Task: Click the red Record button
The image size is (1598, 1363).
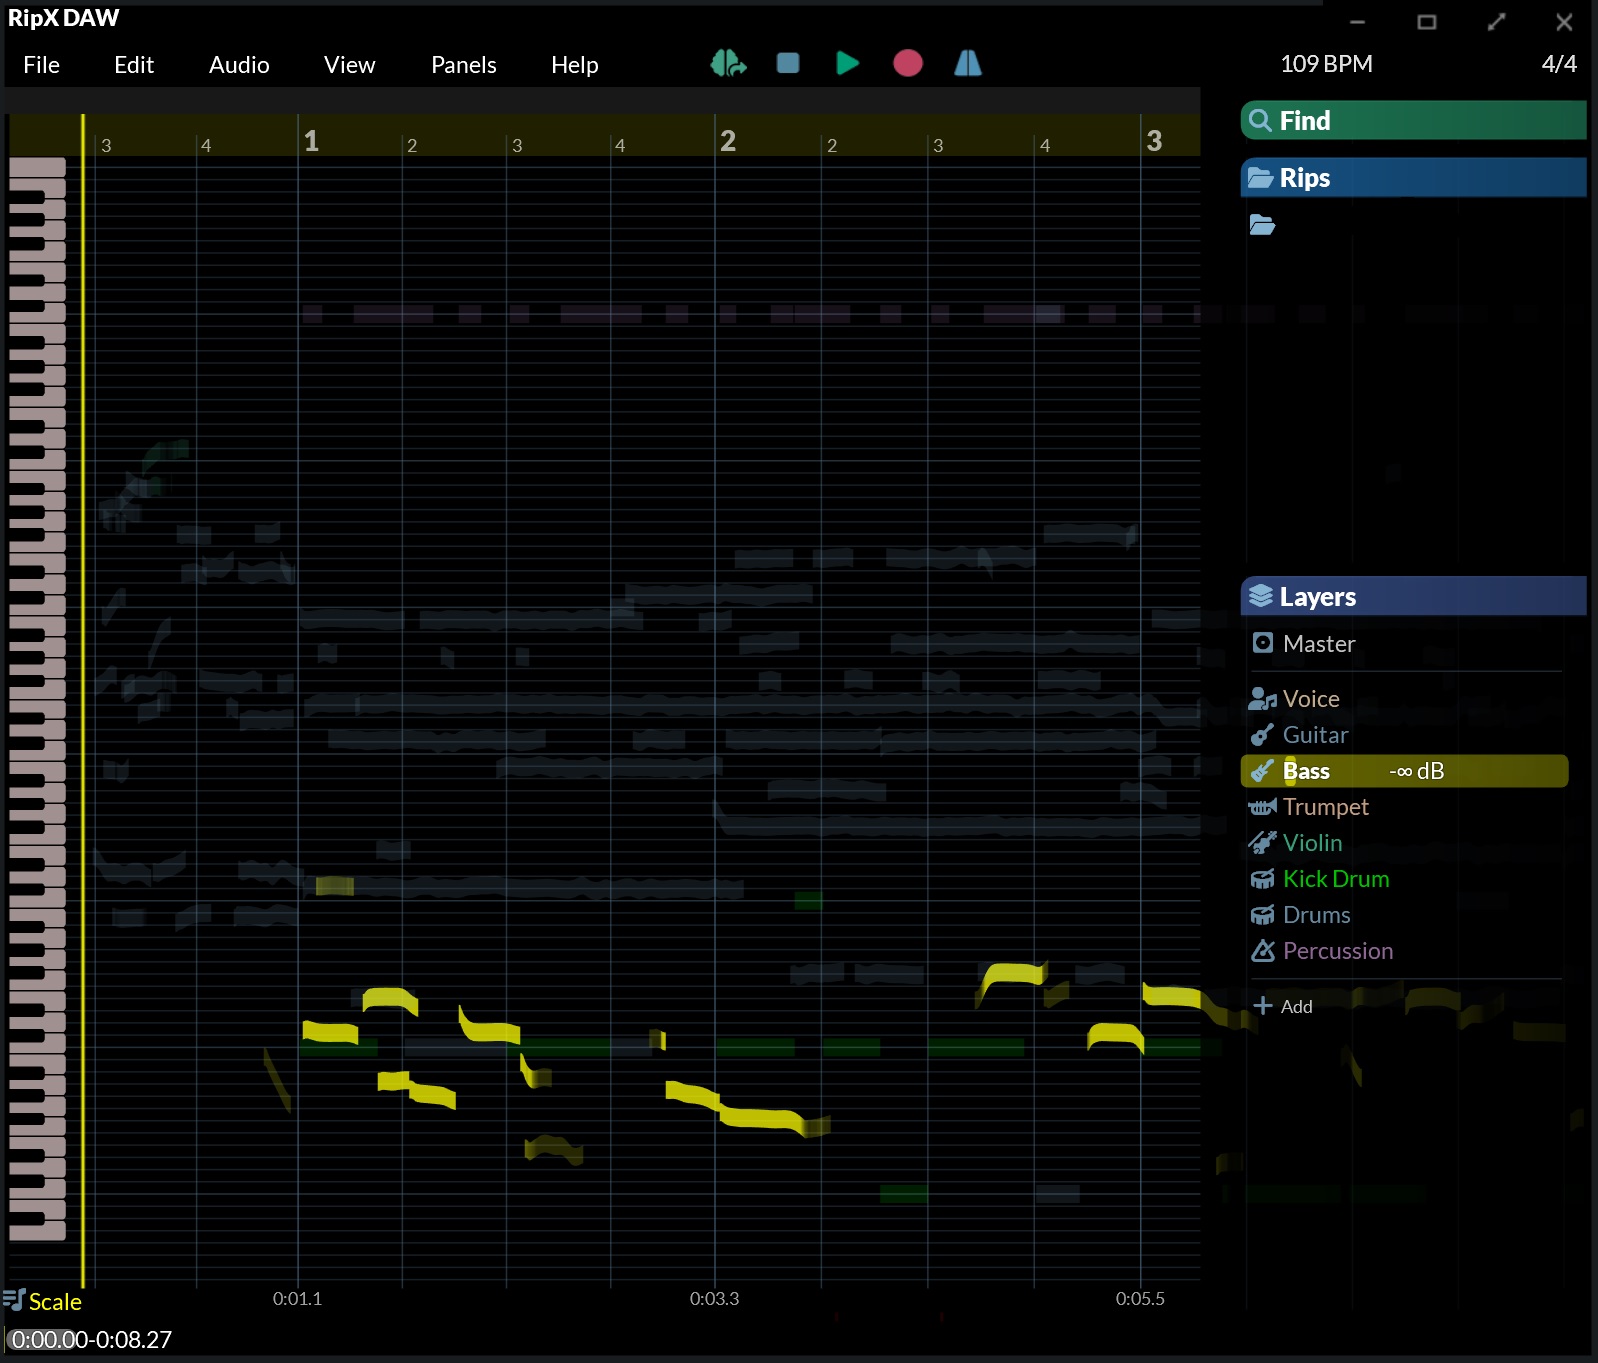Action: click(907, 64)
